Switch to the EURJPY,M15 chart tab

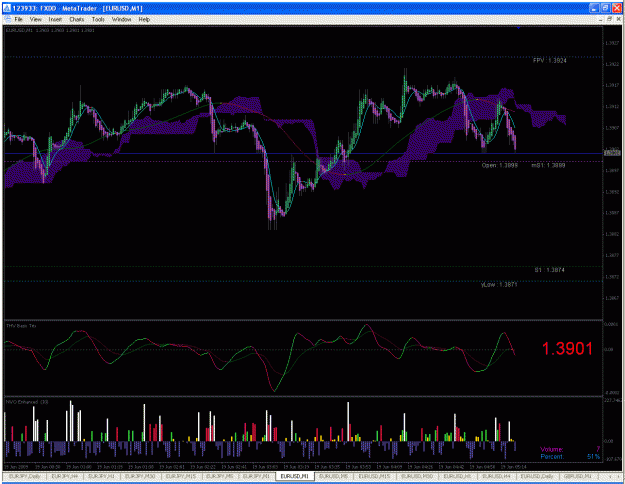tap(181, 476)
